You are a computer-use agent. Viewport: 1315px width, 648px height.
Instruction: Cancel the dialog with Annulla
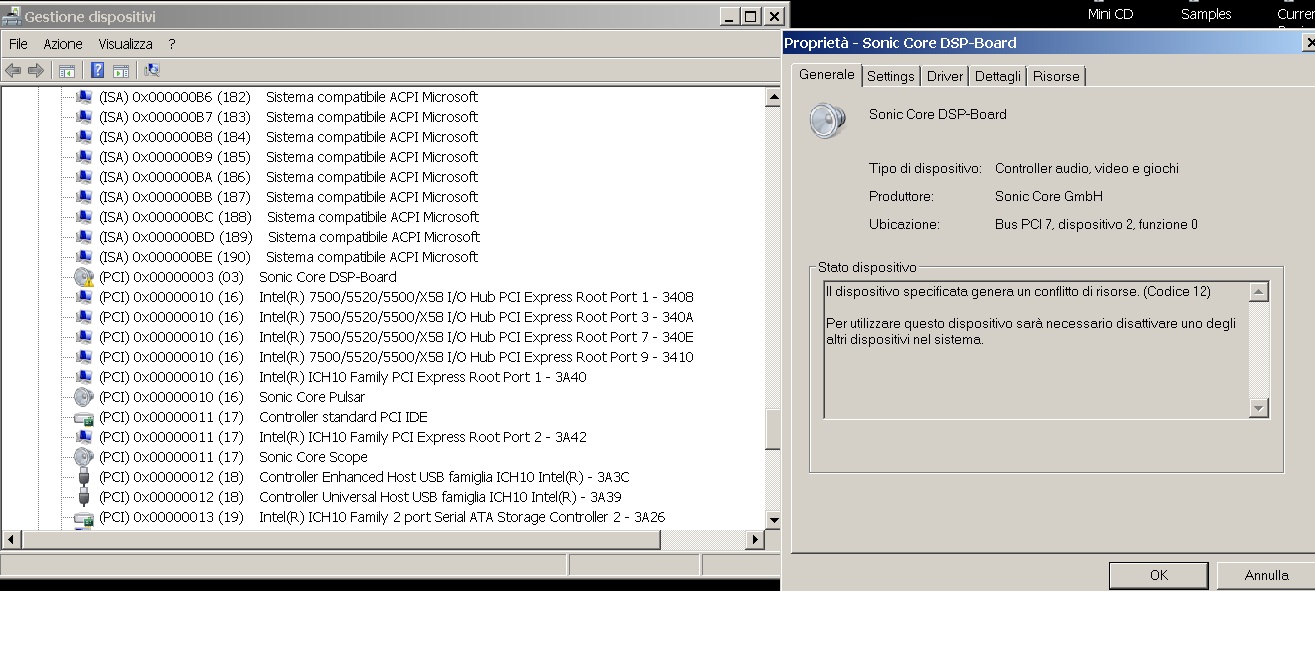tap(1266, 575)
